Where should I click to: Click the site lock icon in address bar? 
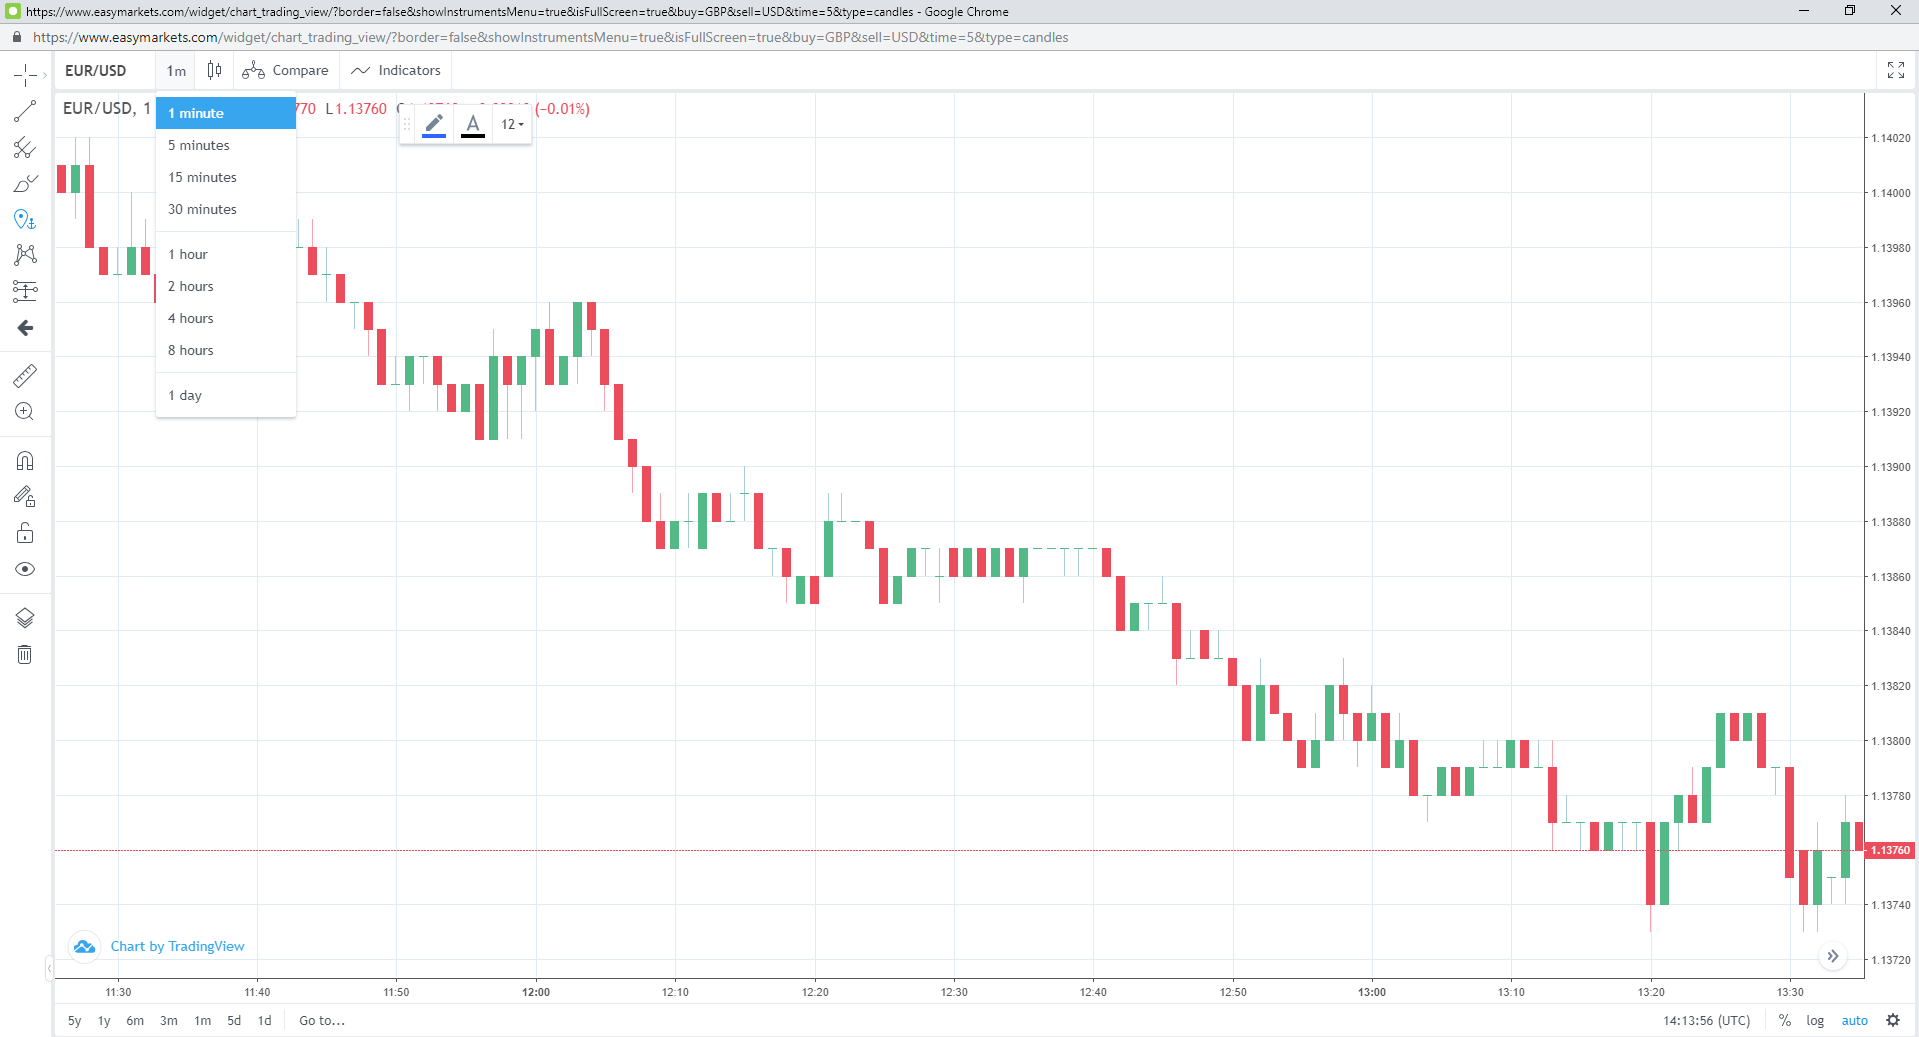[x=17, y=37]
